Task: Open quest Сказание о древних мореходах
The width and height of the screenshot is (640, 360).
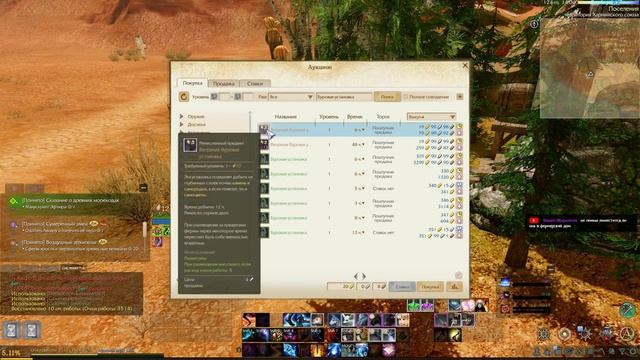Action: tap(70, 200)
